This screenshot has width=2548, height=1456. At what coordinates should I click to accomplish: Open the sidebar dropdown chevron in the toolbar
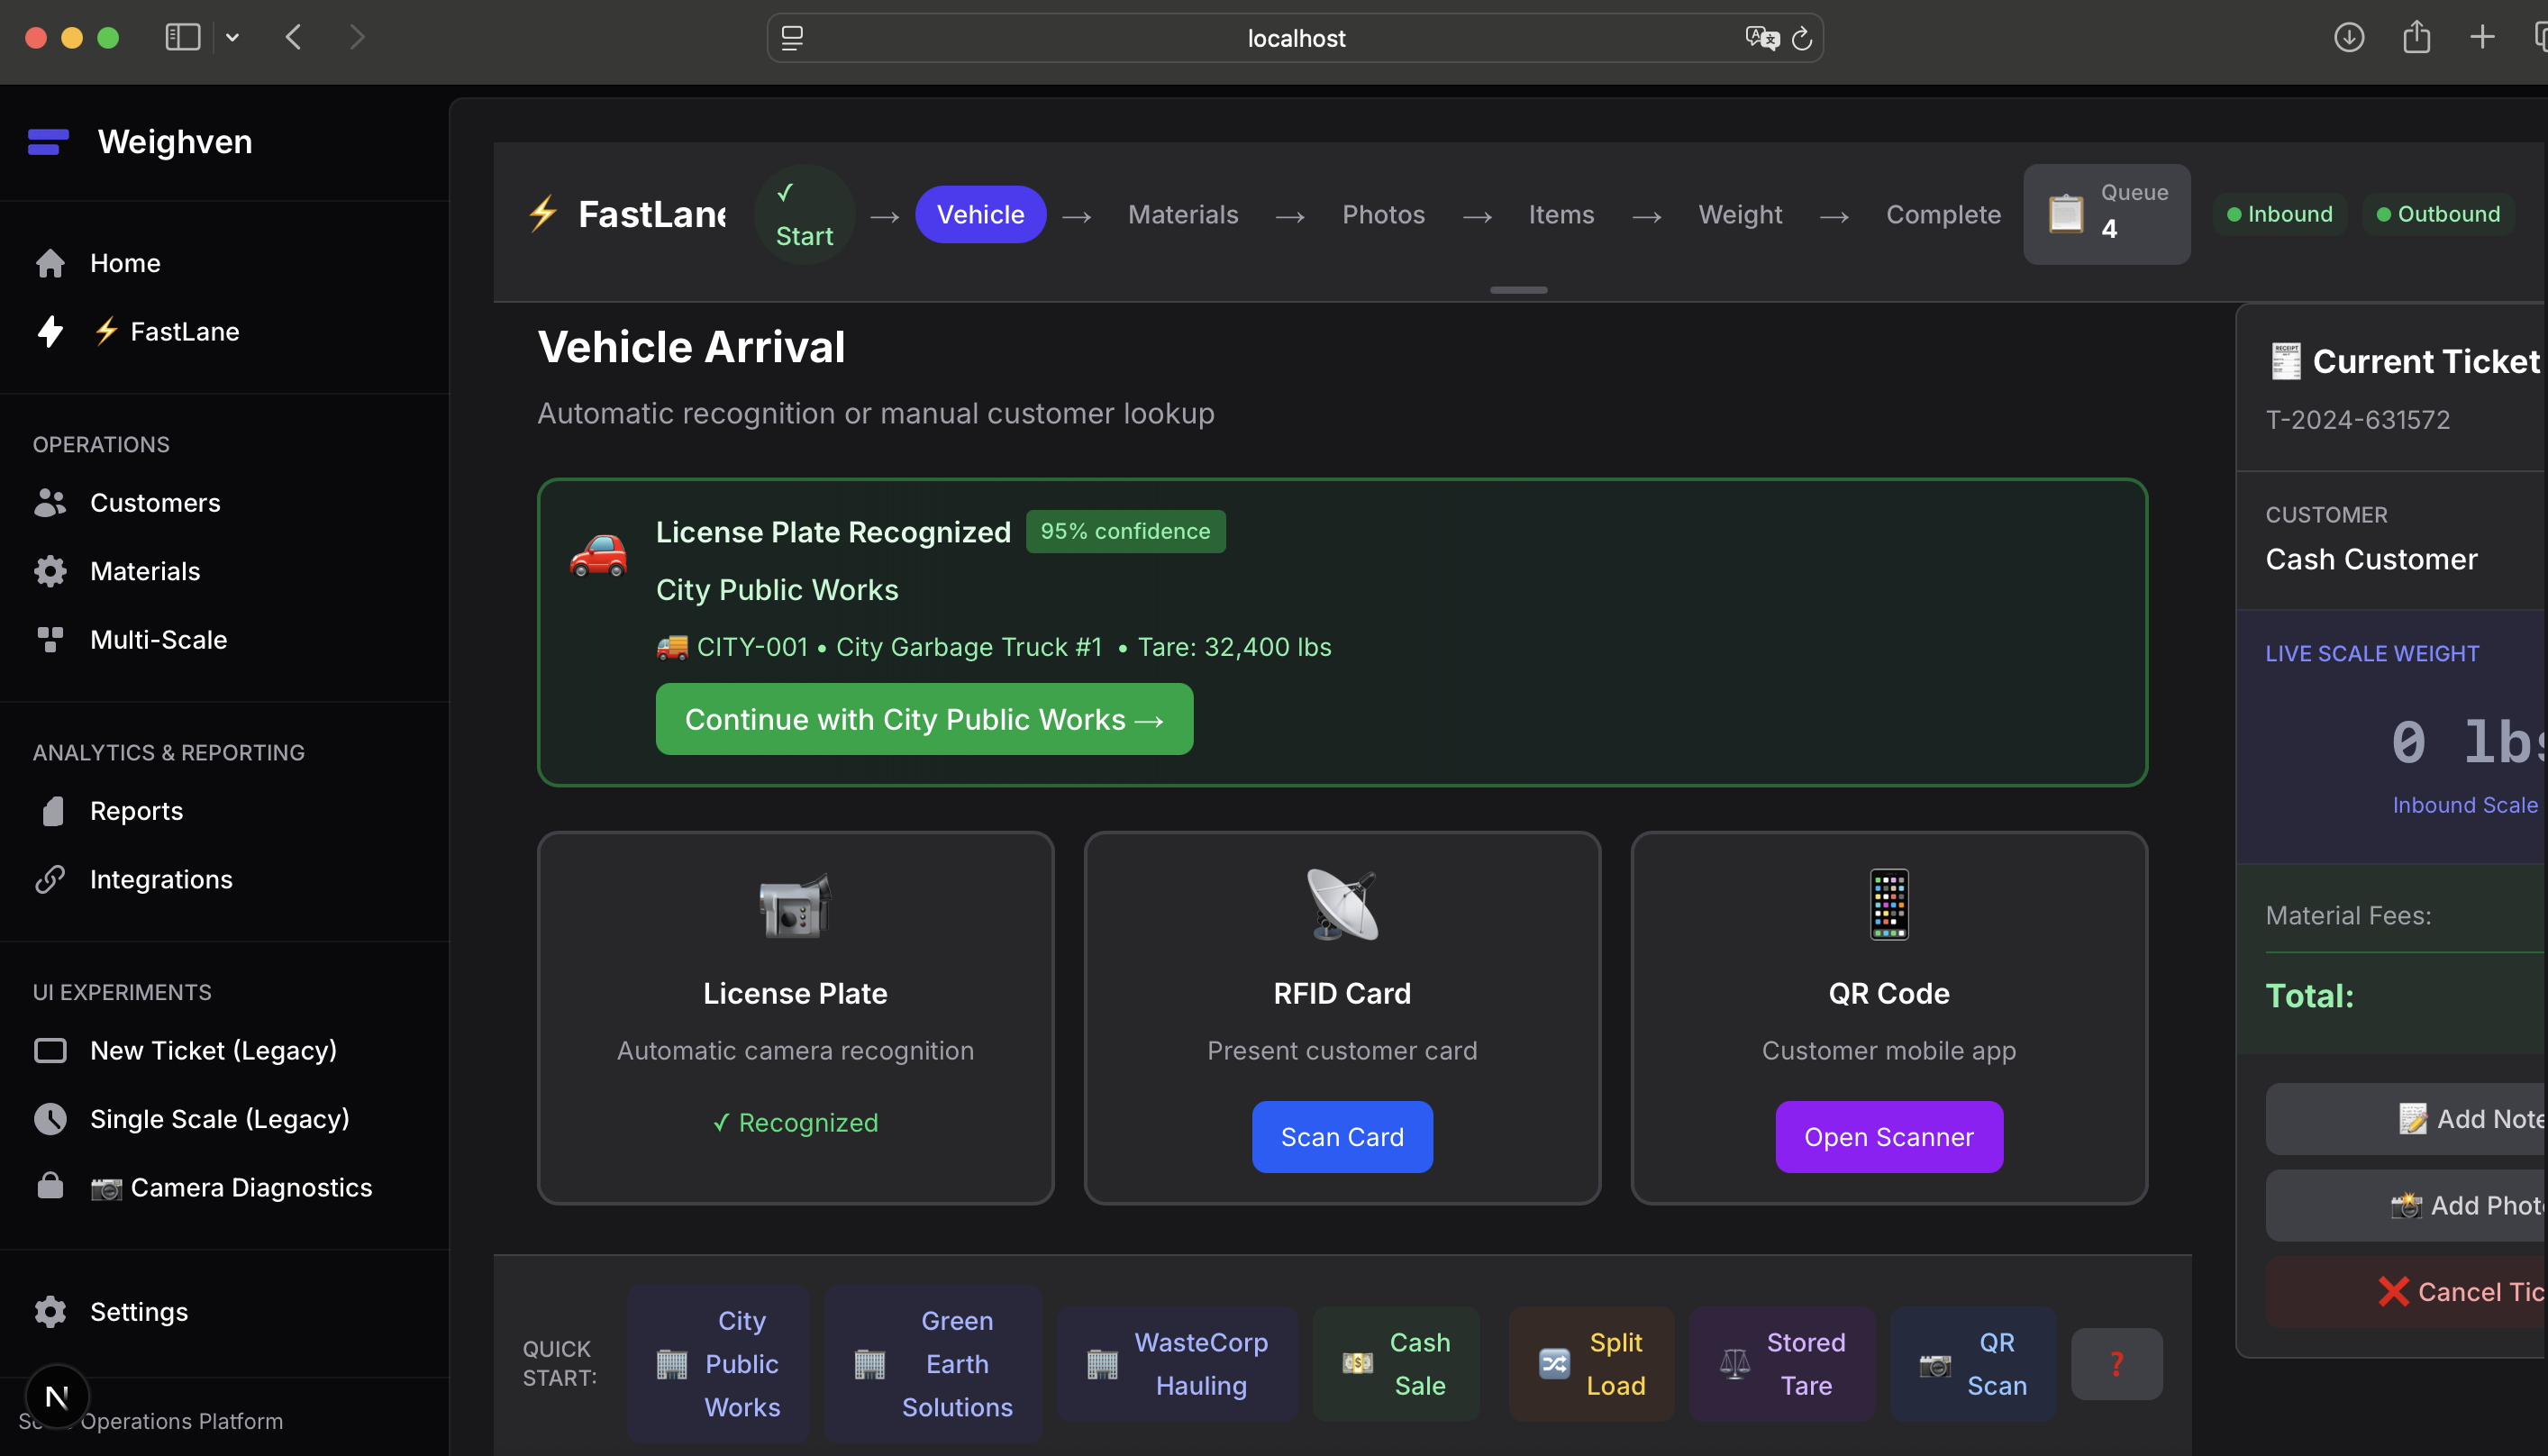233,37
